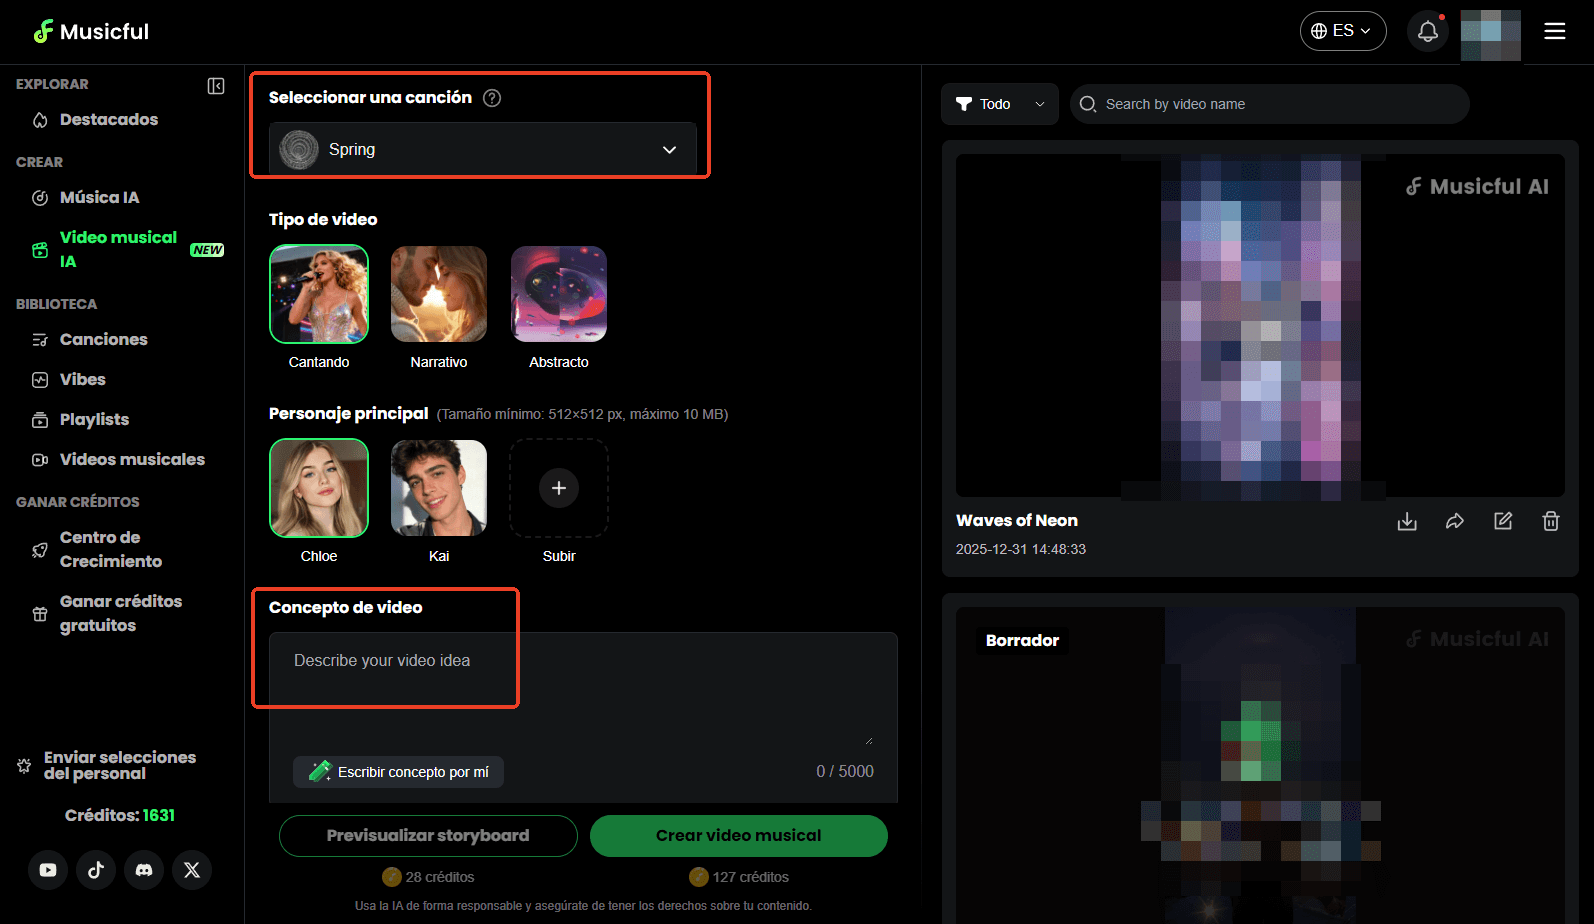Delete the Waves of Neon video

1551,521
